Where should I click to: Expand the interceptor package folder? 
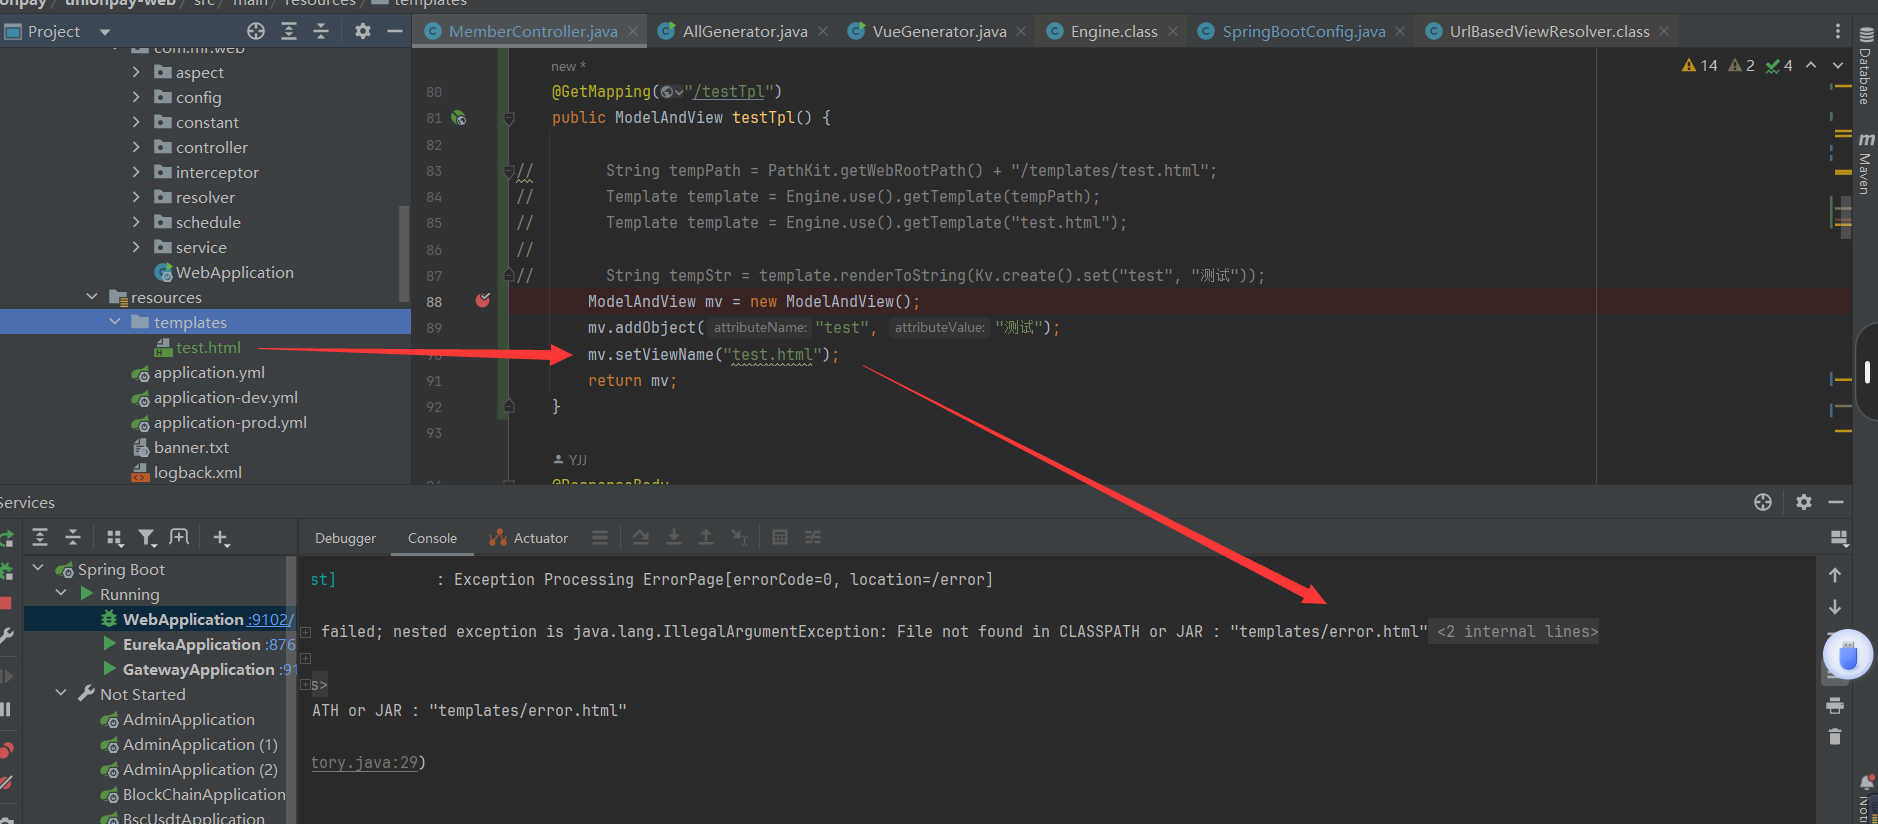click(x=136, y=172)
